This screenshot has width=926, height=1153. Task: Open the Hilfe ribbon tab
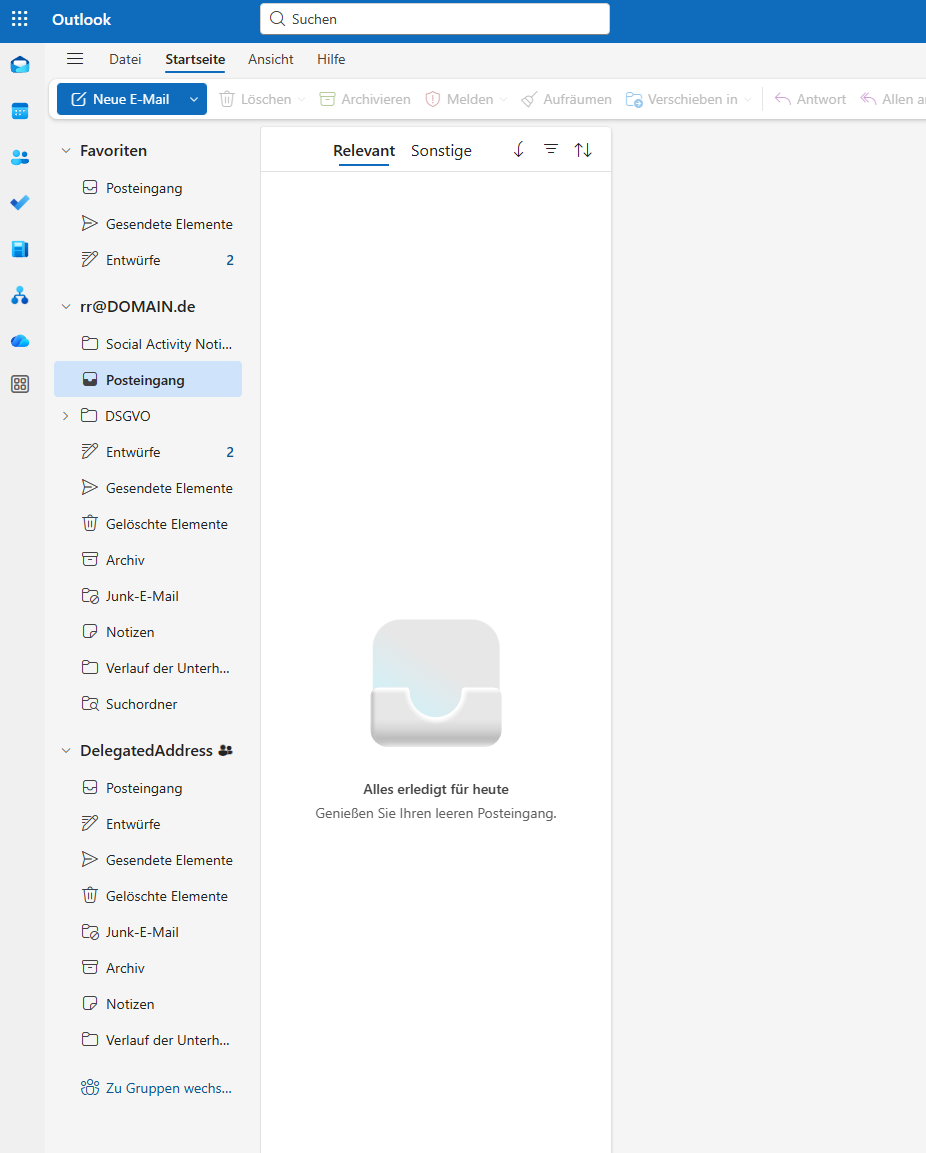[x=331, y=59]
